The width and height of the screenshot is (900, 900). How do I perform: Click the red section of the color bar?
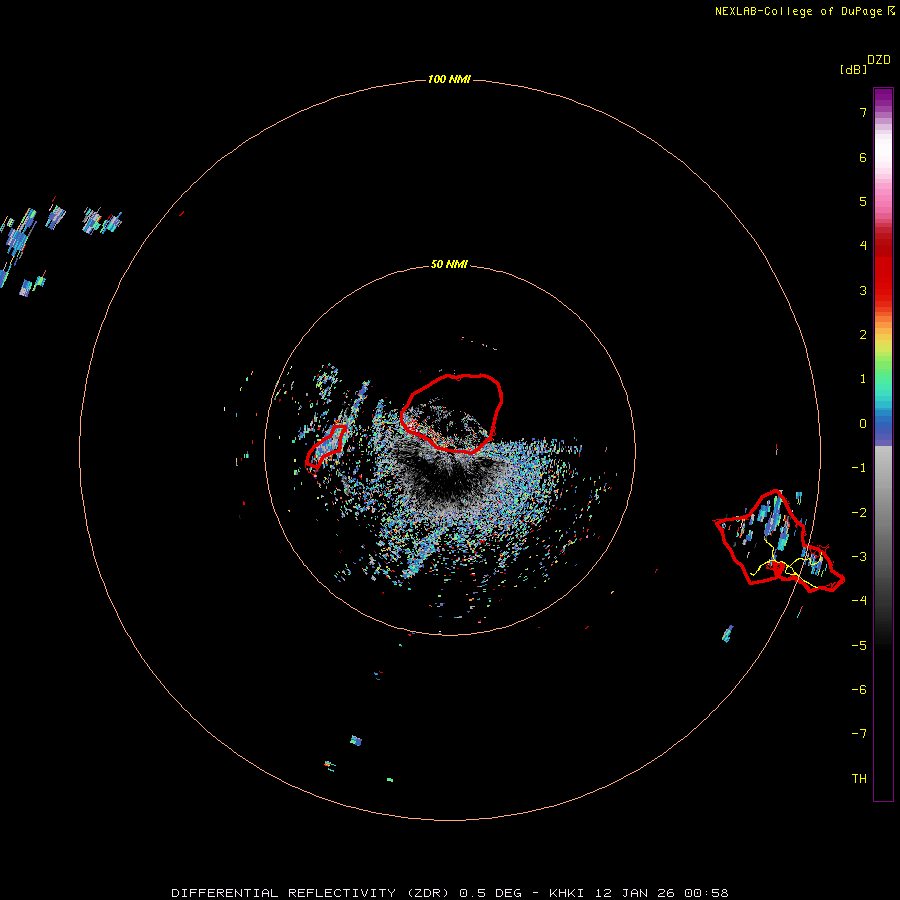click(x=883, y=270)
